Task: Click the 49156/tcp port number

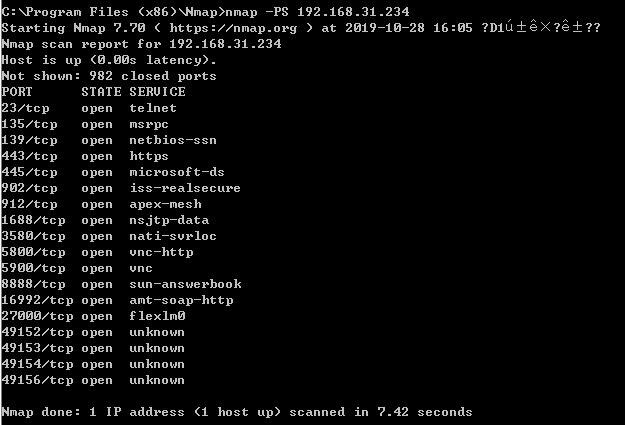Action: tap(37, 380)
